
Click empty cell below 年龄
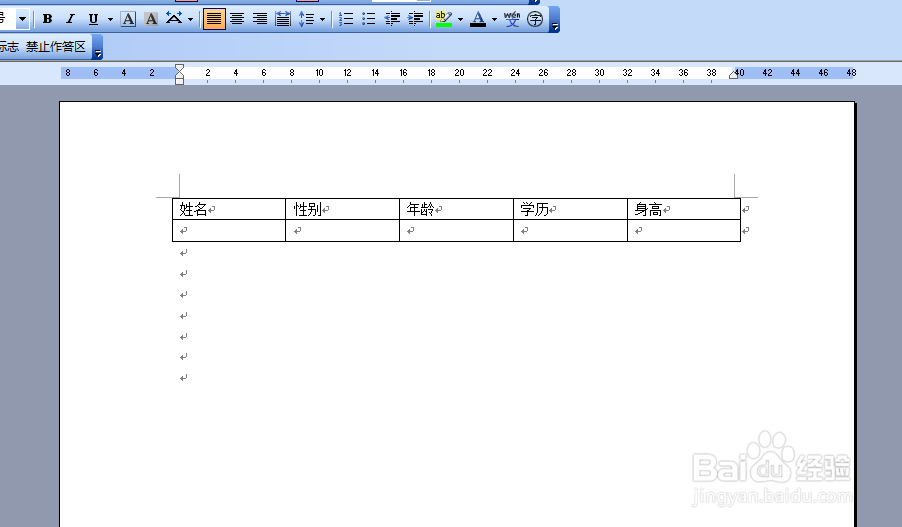coord(456,230)
